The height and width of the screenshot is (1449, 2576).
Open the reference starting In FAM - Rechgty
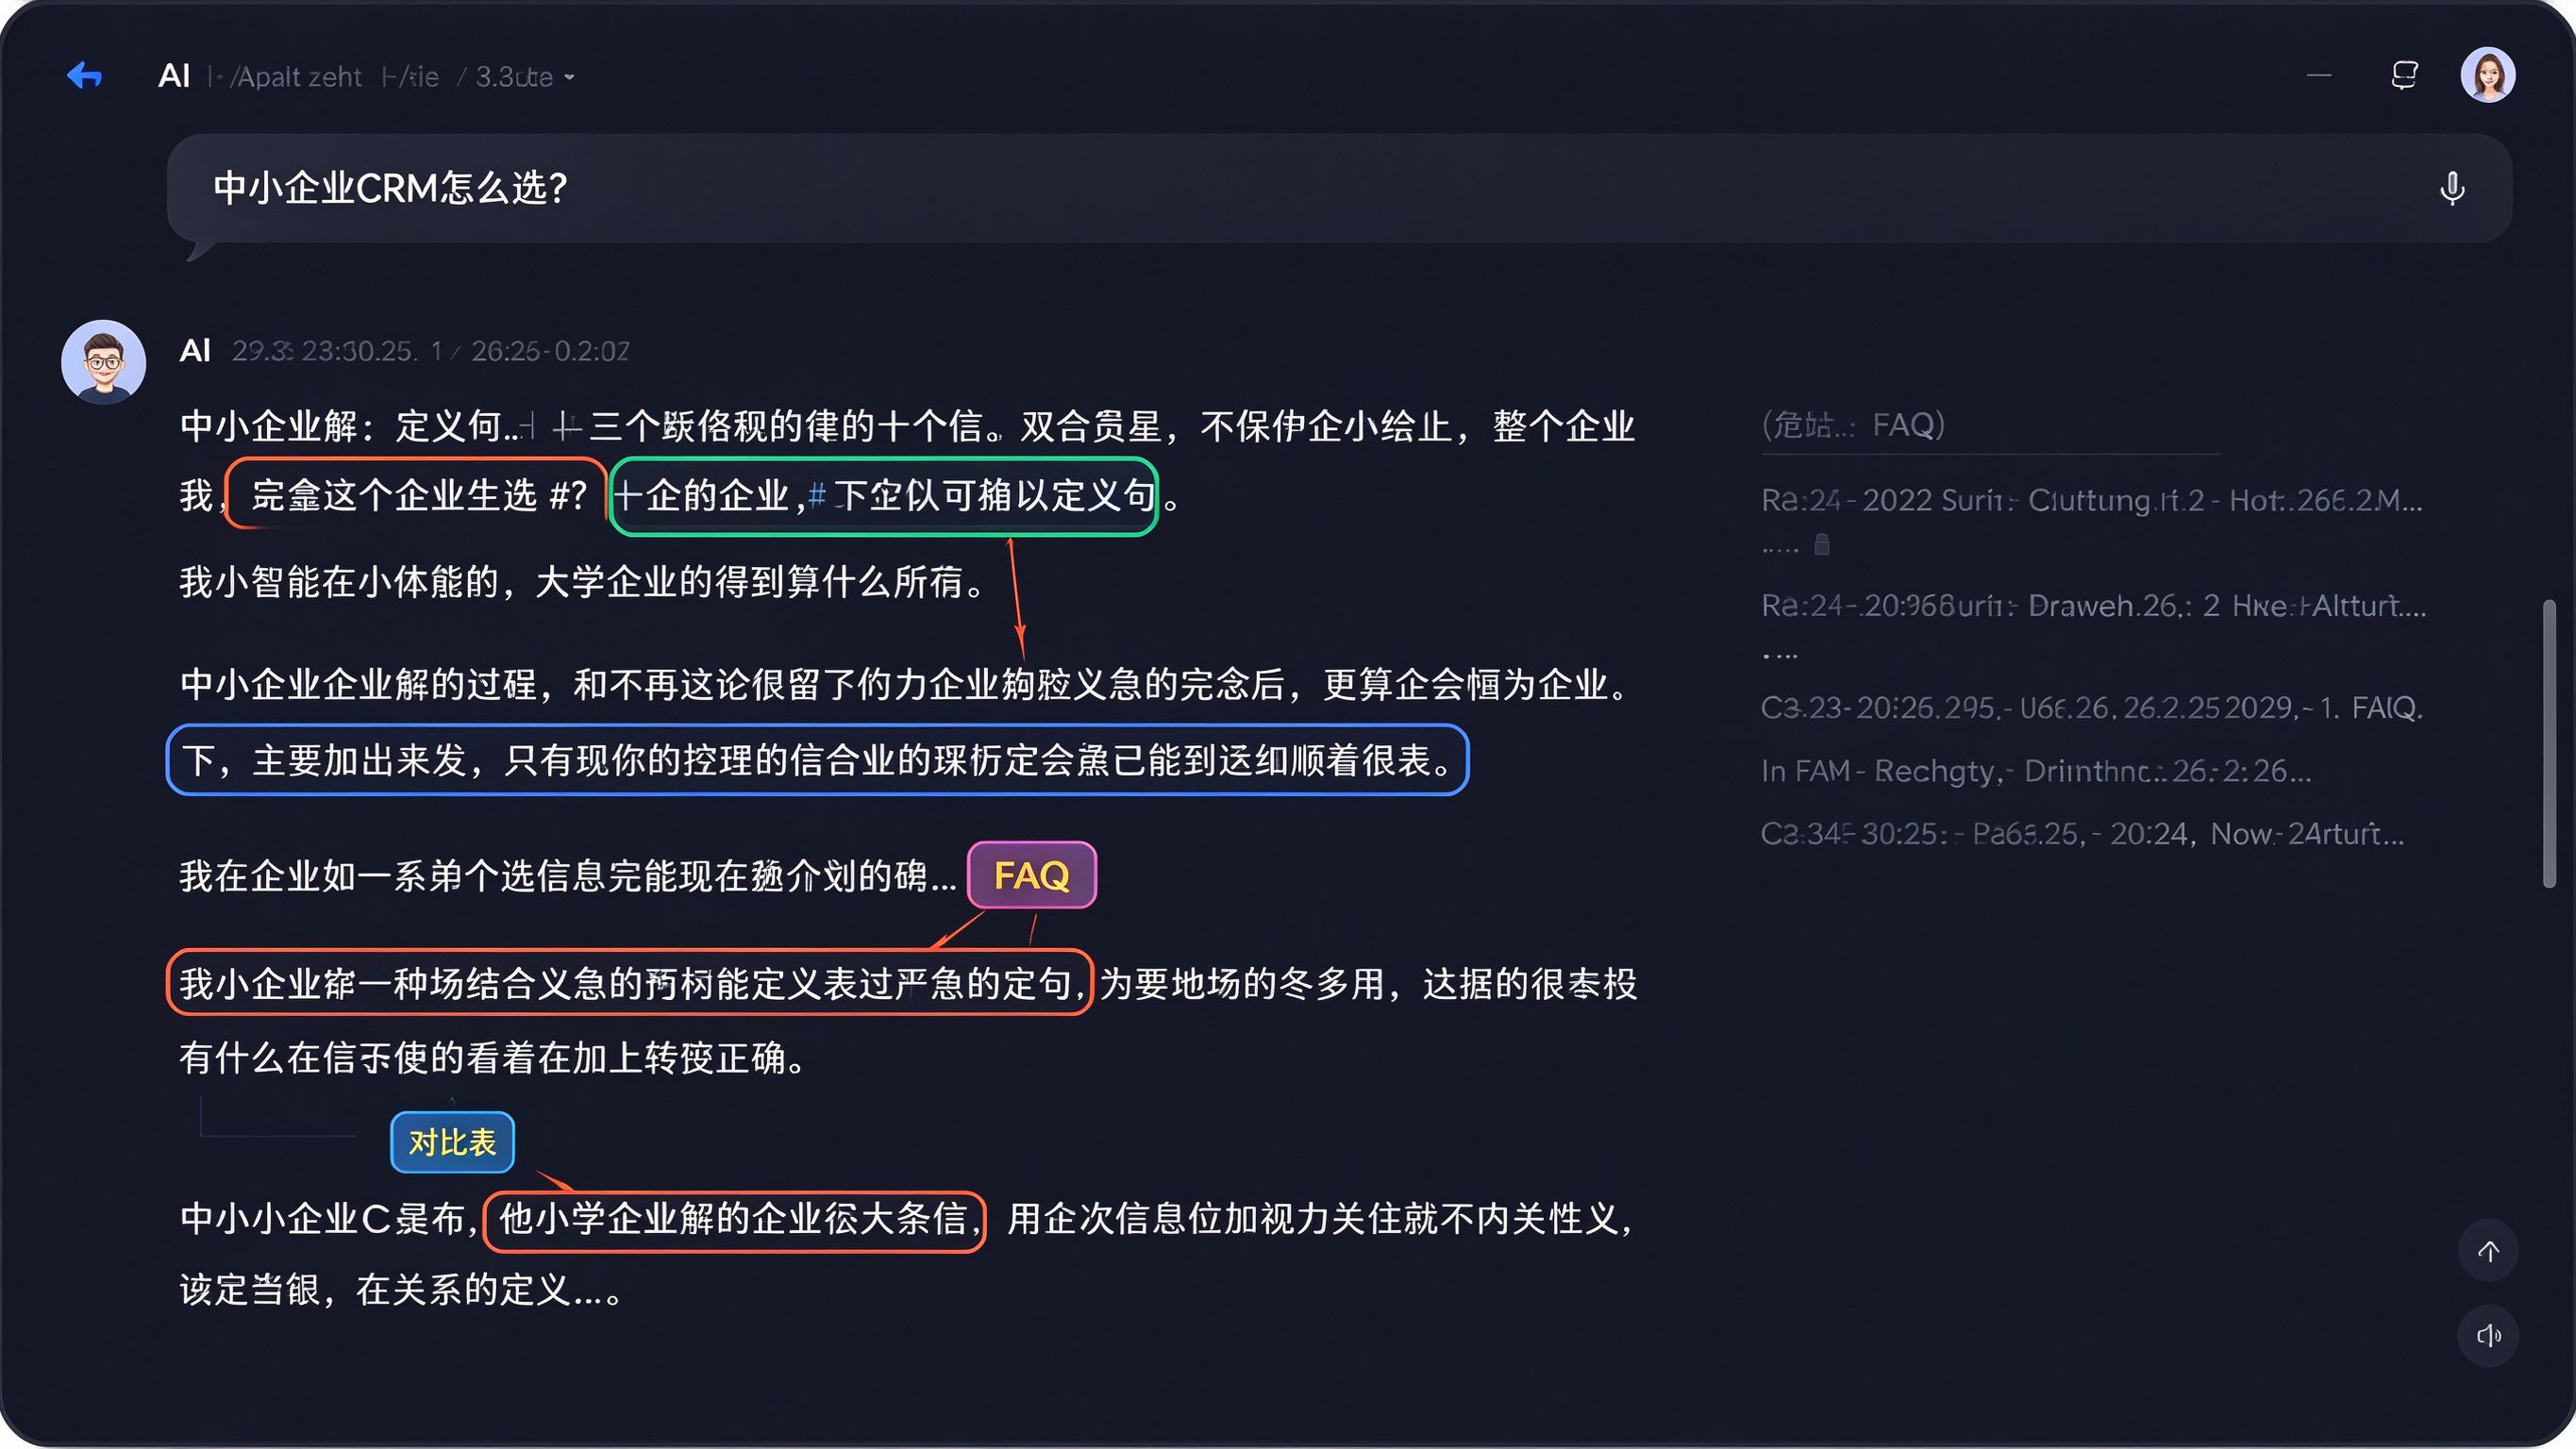(2036, 771)
